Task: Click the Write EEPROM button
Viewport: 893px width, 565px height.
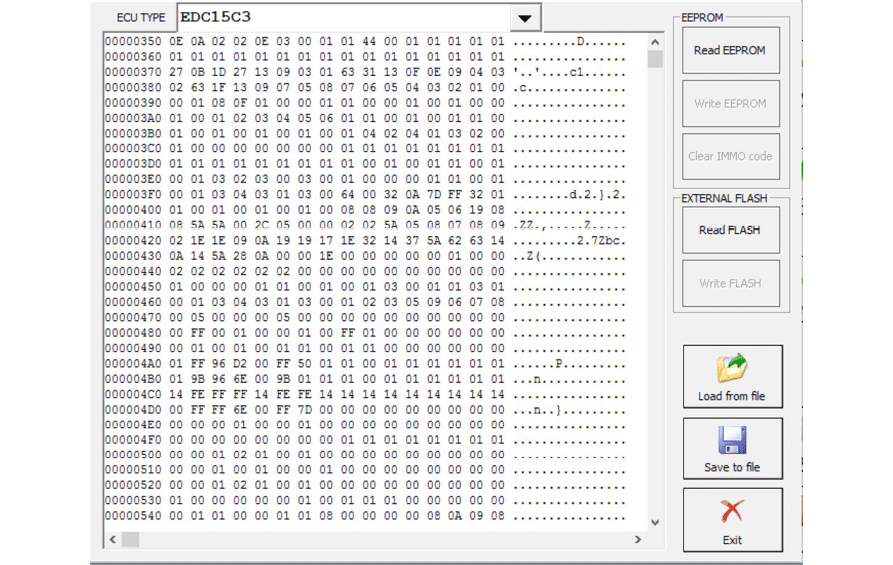Action: [731, 103]
